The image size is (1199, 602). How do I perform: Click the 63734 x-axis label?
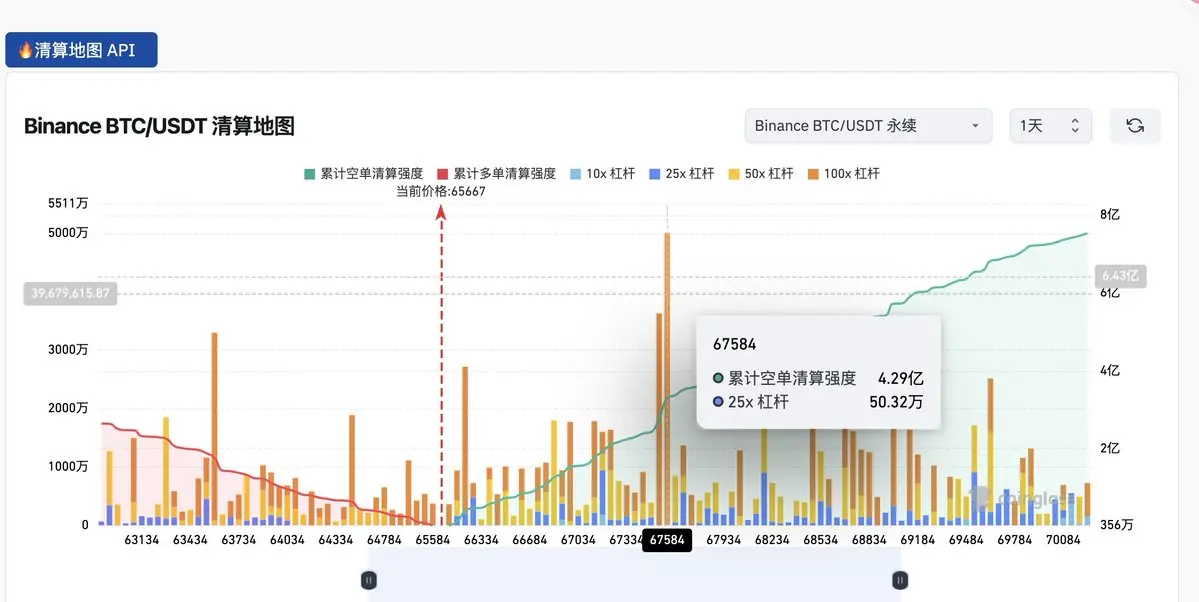click(x=239, y=540)
